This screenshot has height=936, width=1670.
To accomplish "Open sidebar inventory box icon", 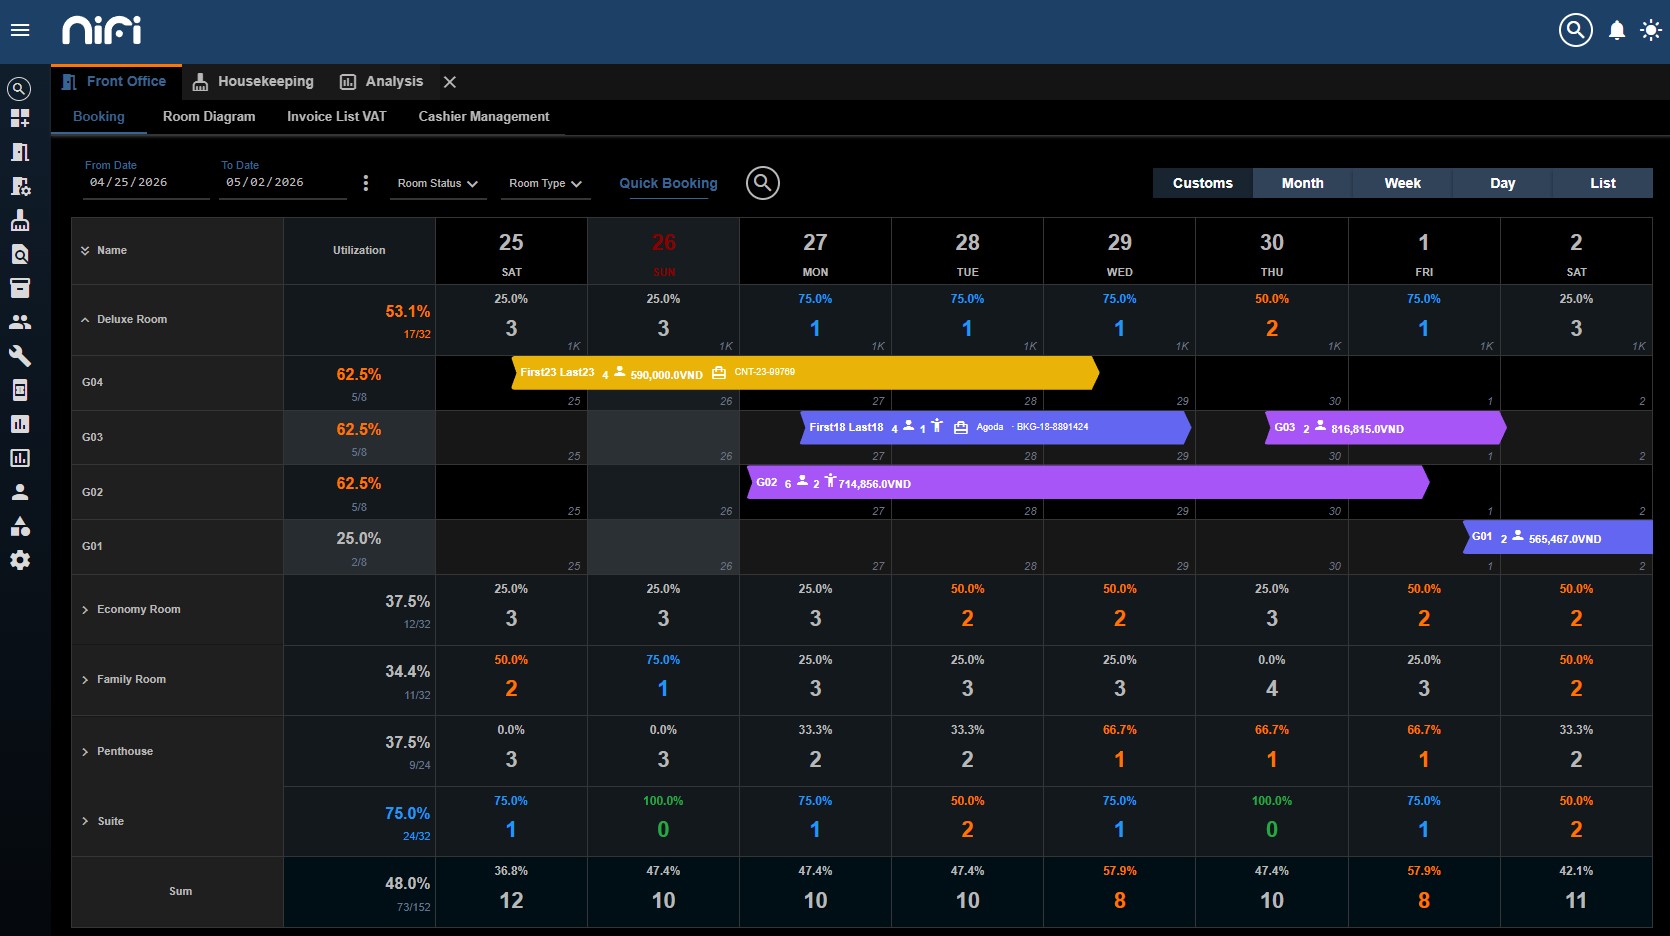I will (20, 288).
